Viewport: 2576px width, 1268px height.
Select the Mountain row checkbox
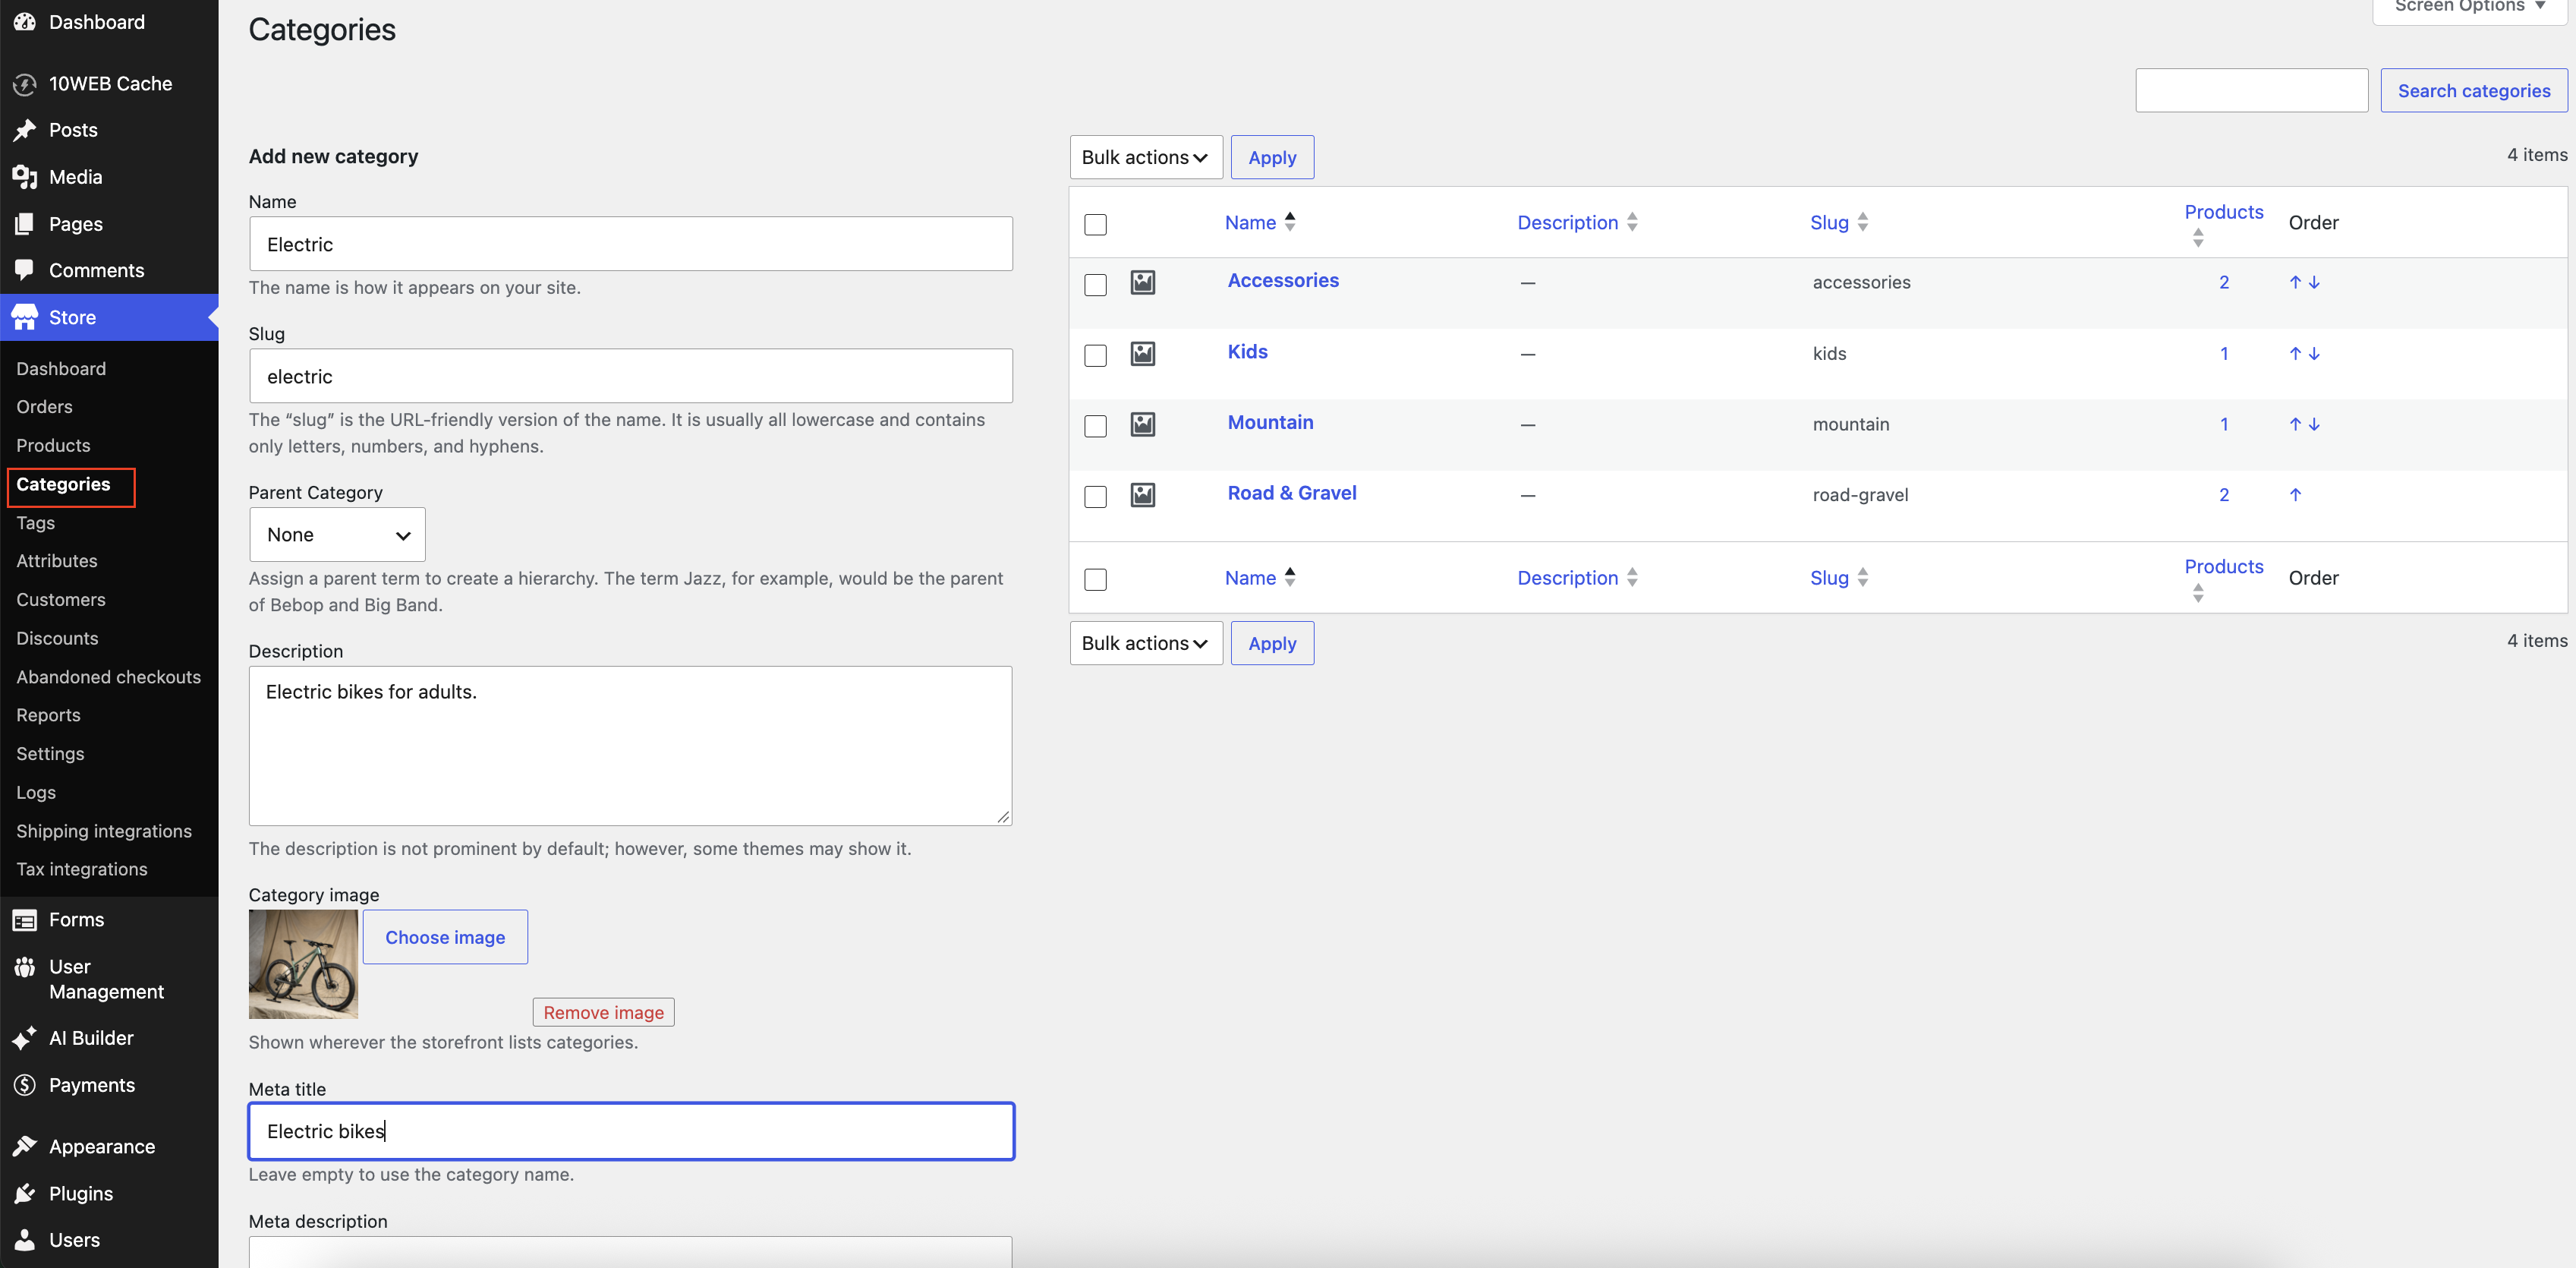click(x=1096, y=426)
